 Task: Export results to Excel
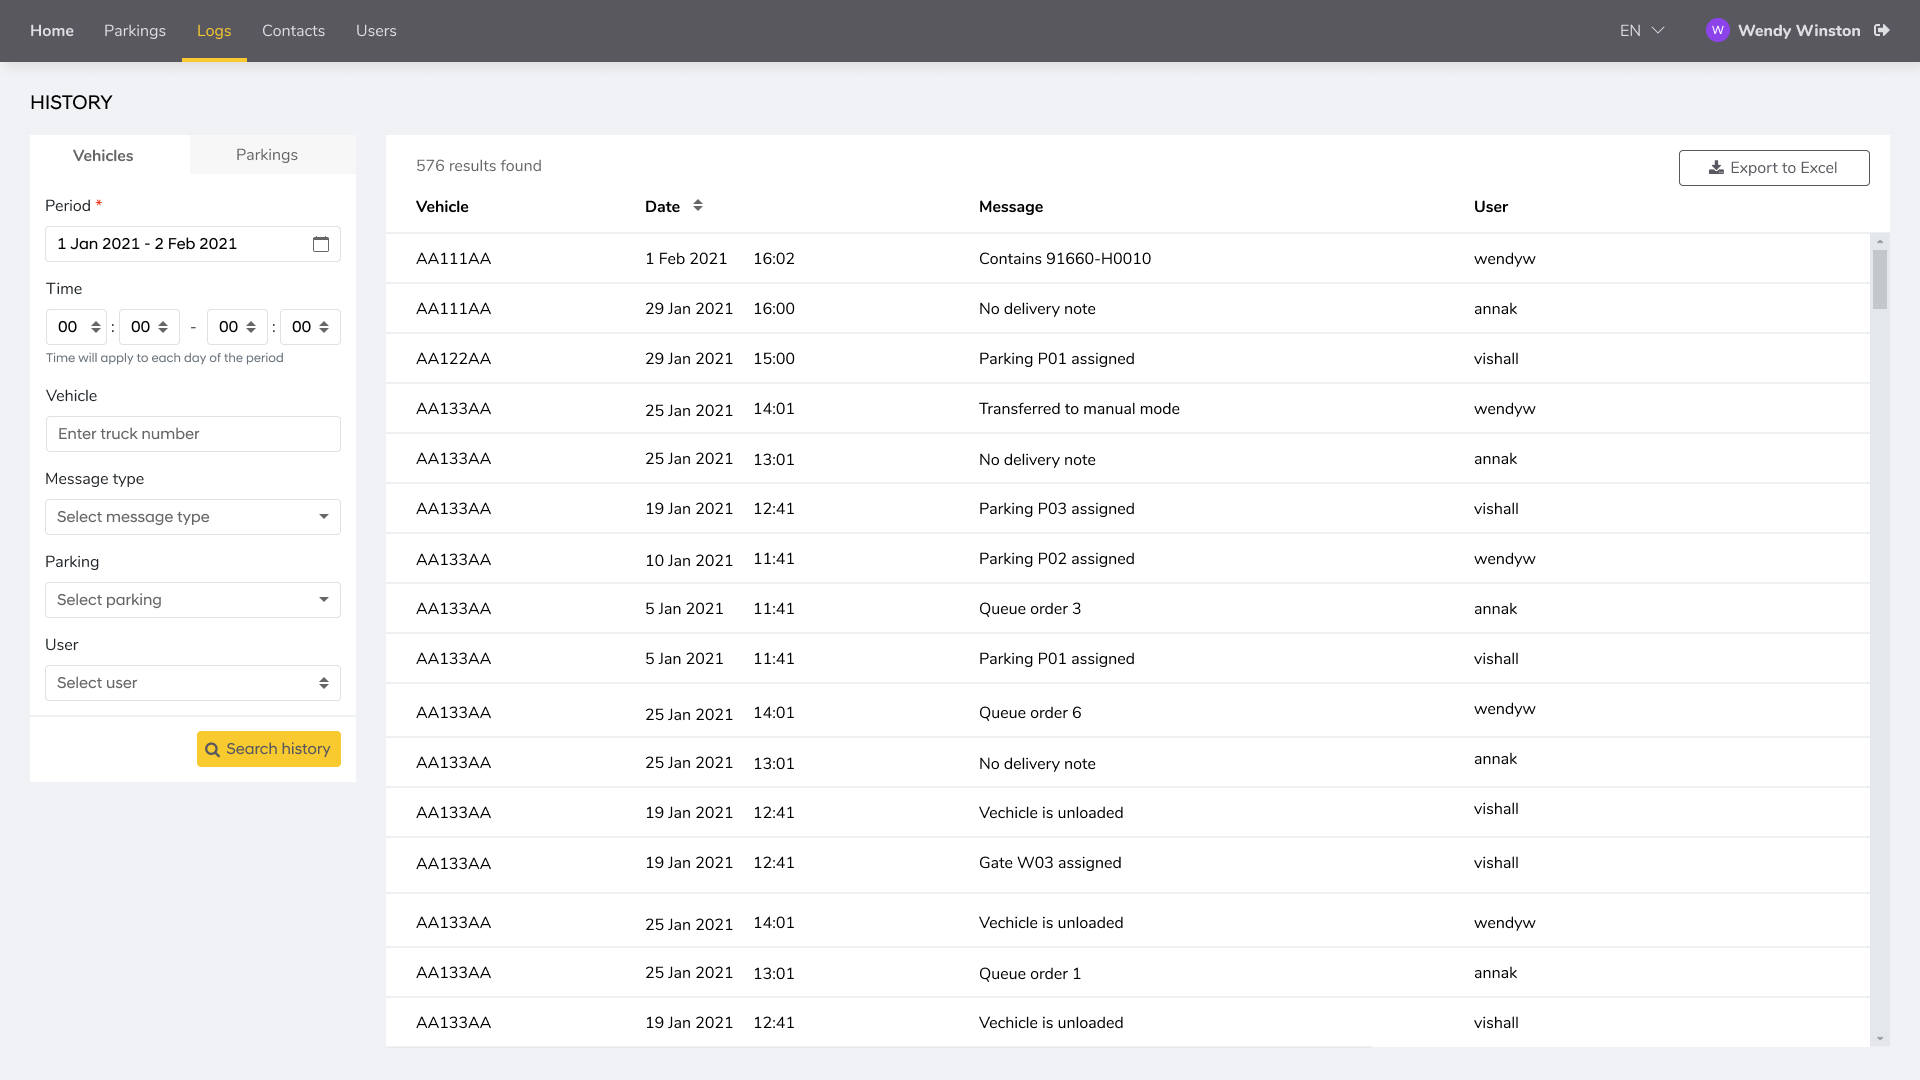pyautogui.click(x=1773, y=168)
